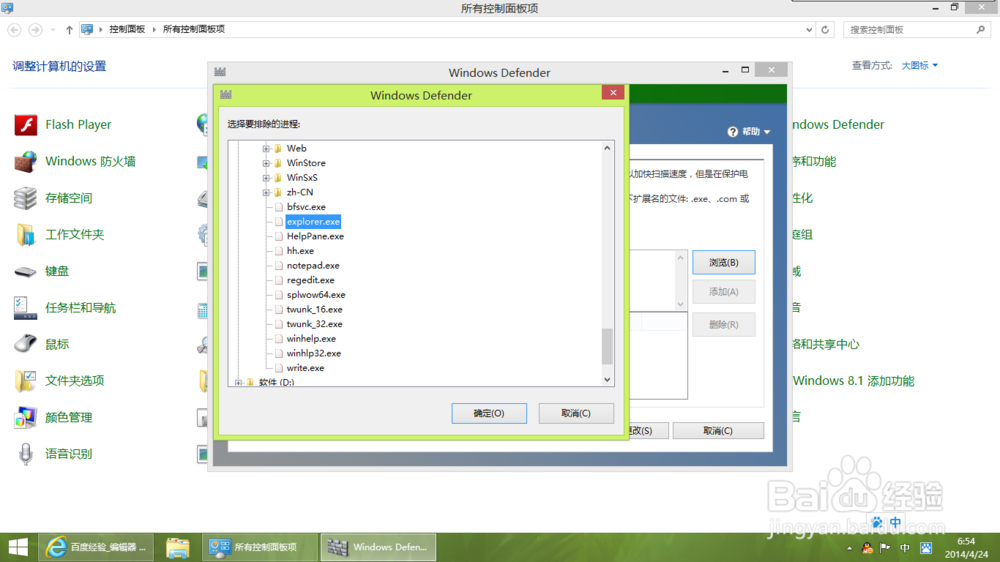Click the 浏览(B) browse button

point(724,262)
